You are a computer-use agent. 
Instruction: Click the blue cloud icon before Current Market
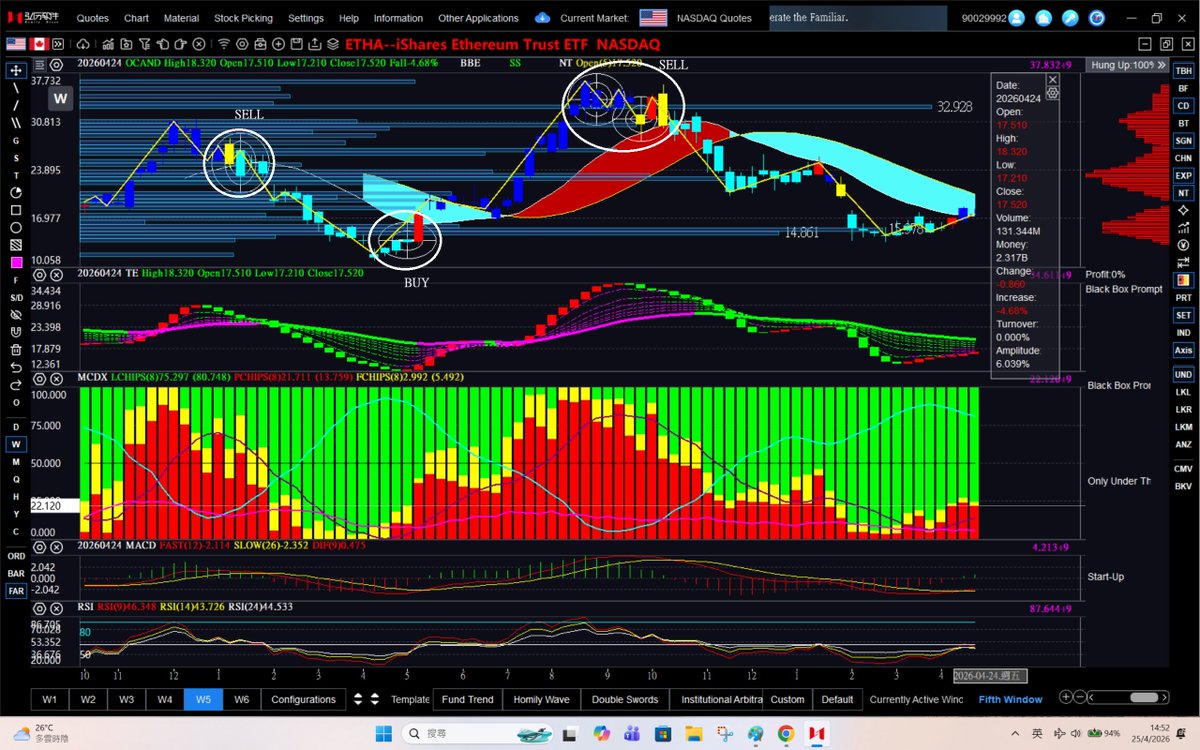coord(542,18)
